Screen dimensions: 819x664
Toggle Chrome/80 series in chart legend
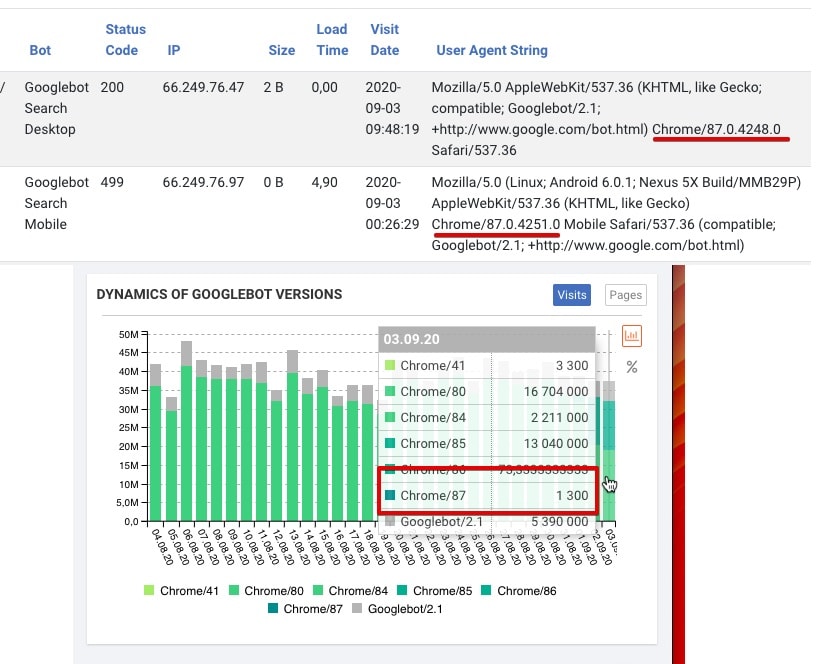(266, 591)
